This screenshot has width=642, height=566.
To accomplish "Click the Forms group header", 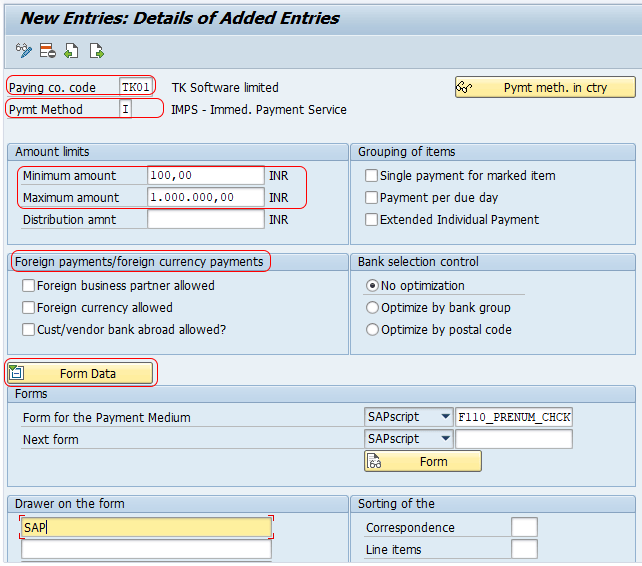I will [31, 394].
